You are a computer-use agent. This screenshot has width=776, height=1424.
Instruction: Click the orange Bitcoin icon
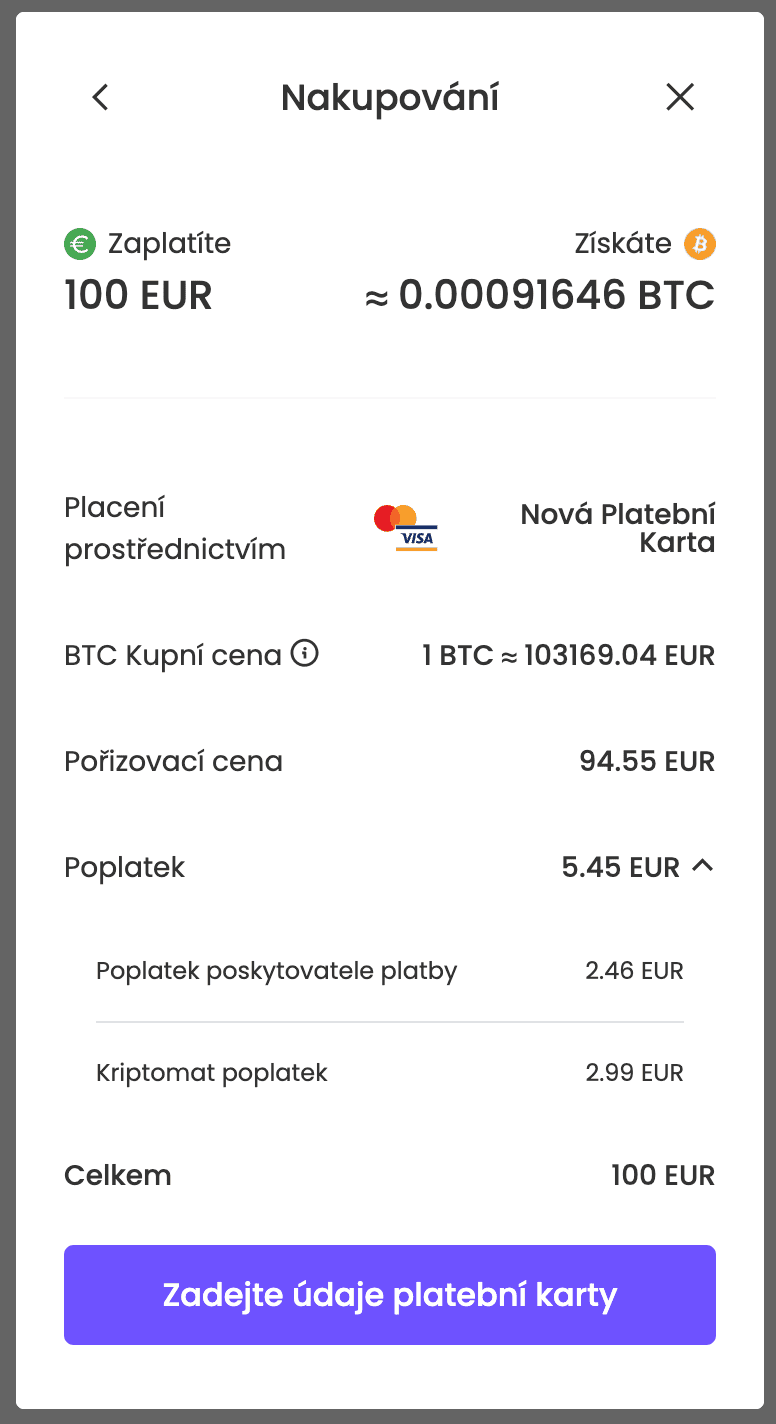tap(700, 243)
